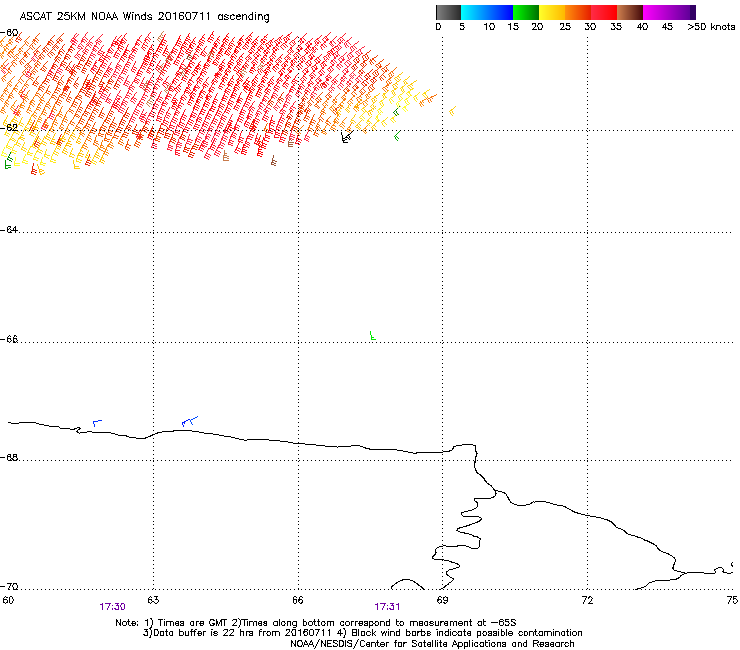This screenshot has height=650, width=740.
Task: Select the blue wind barb with two flags above coastline
Action: [x=190, y=421]
